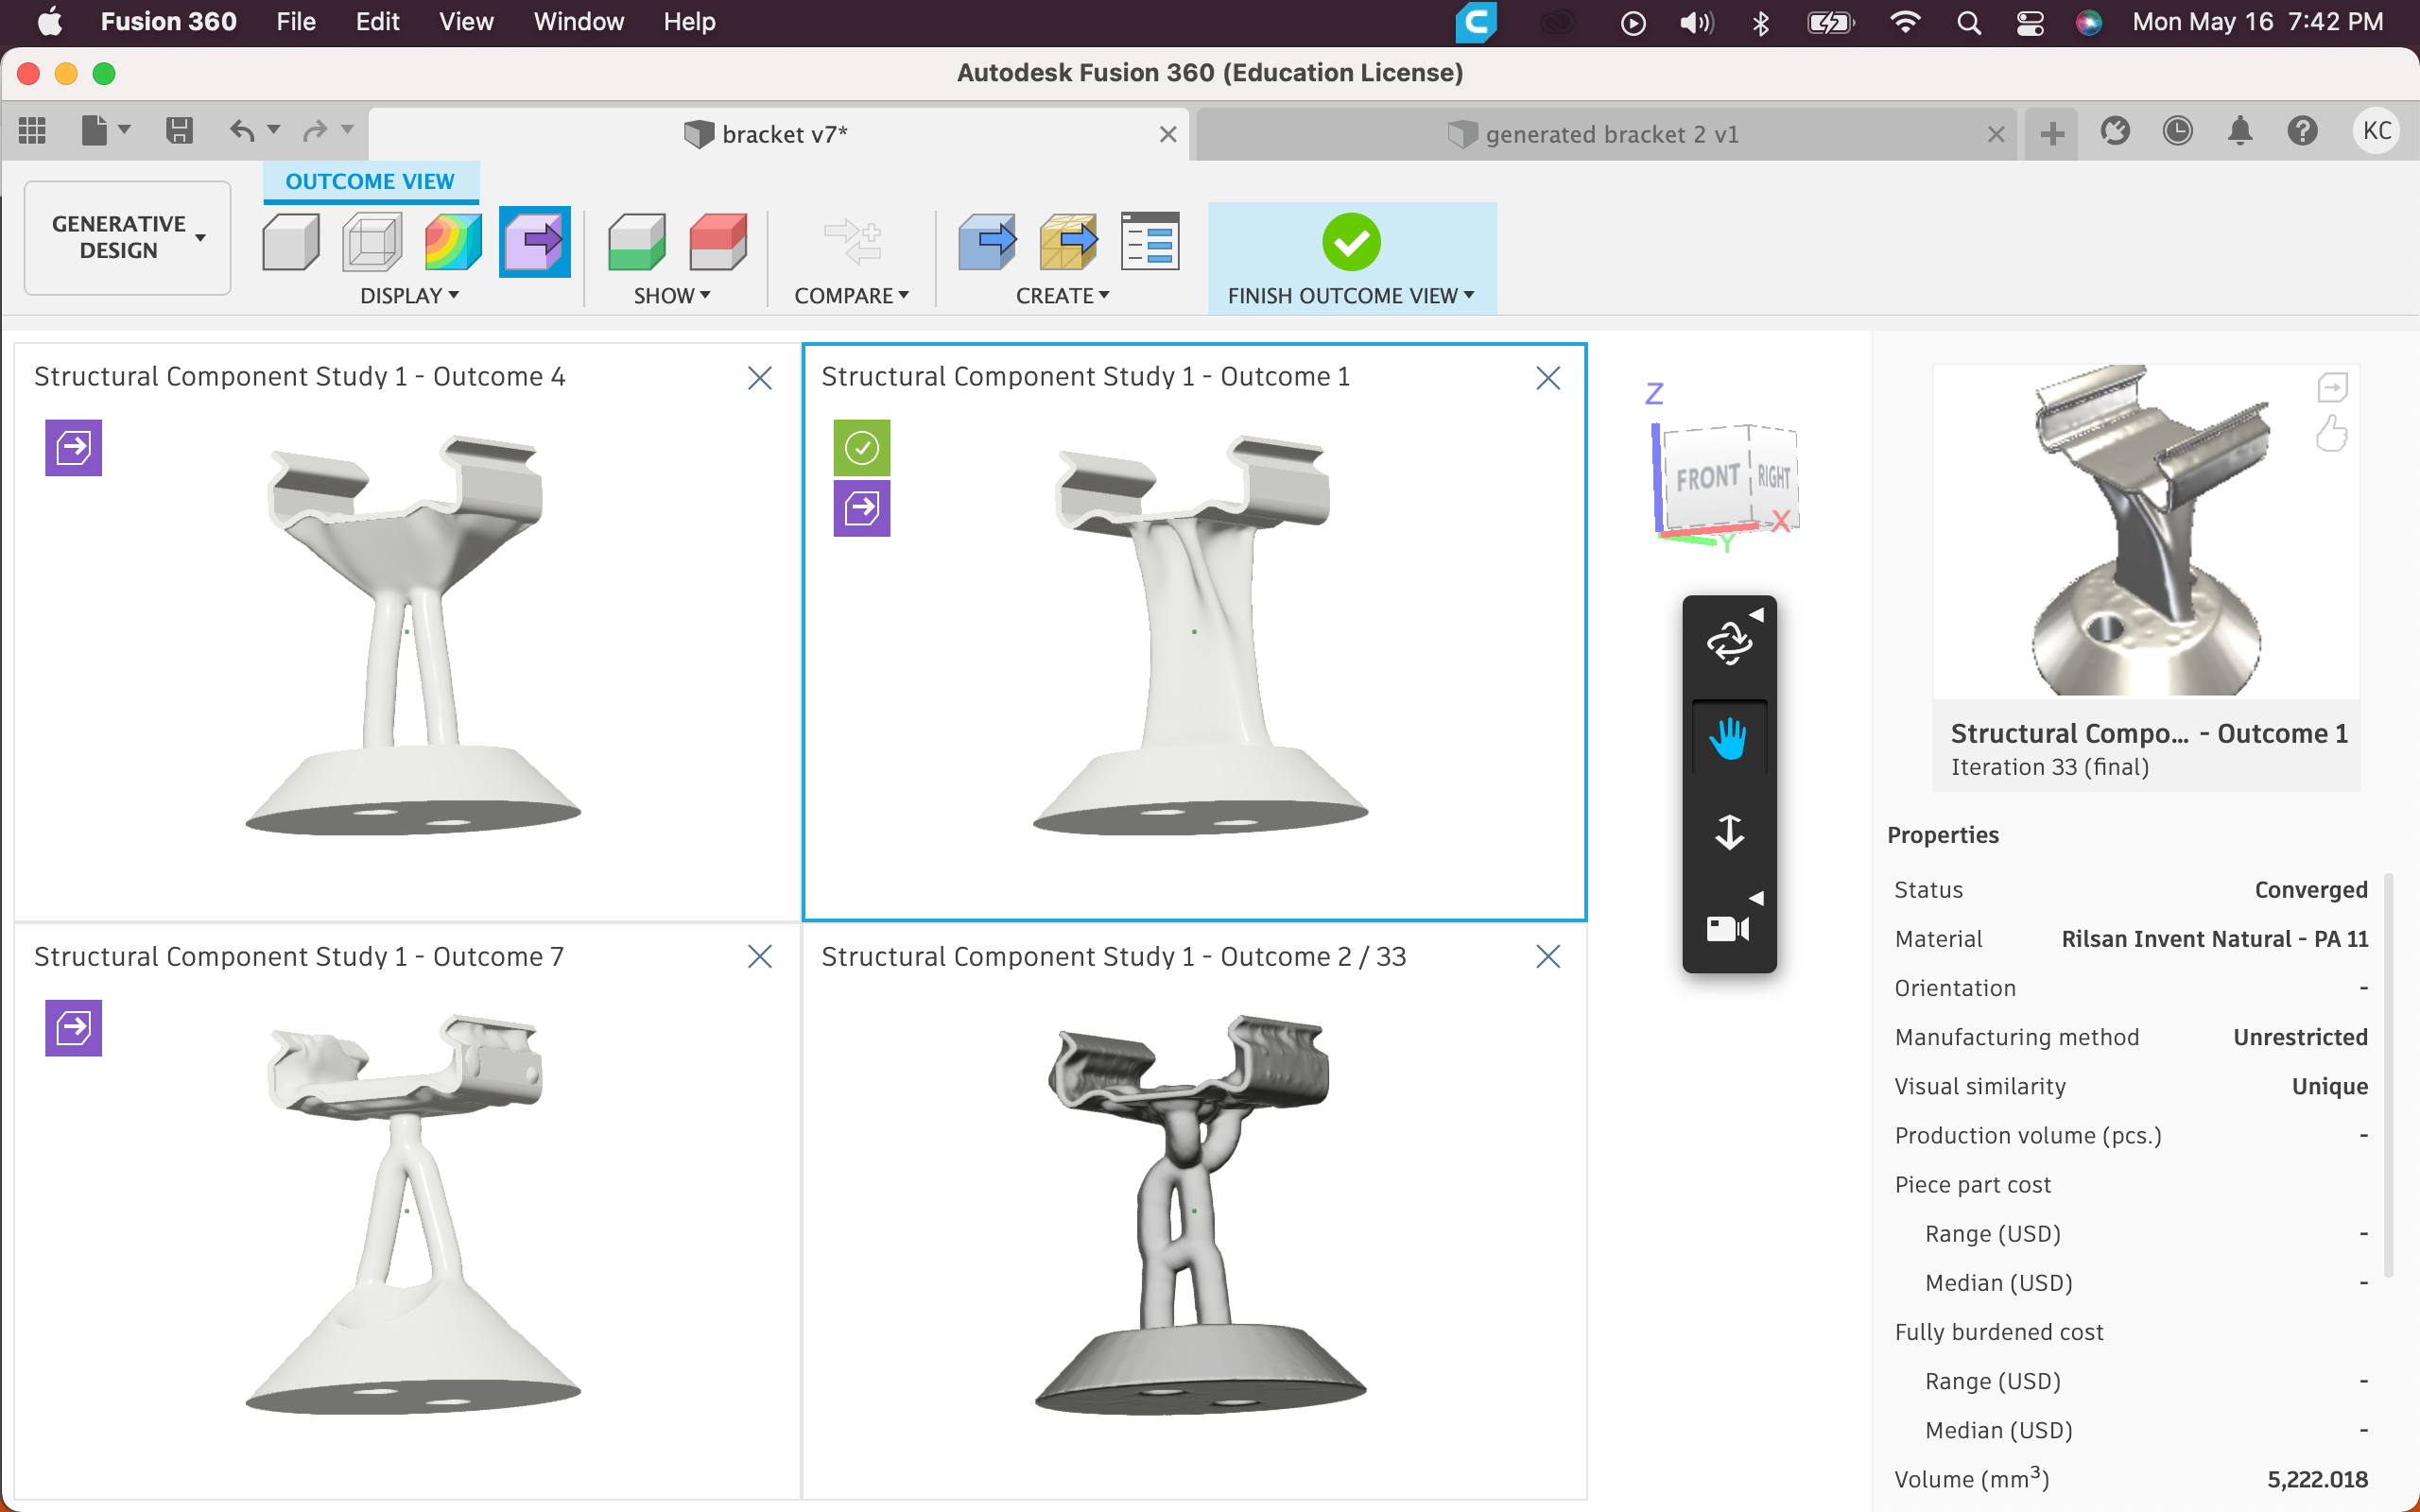
Task: Select the highlighted outcome display icon
Action: [x=535, y=242]
